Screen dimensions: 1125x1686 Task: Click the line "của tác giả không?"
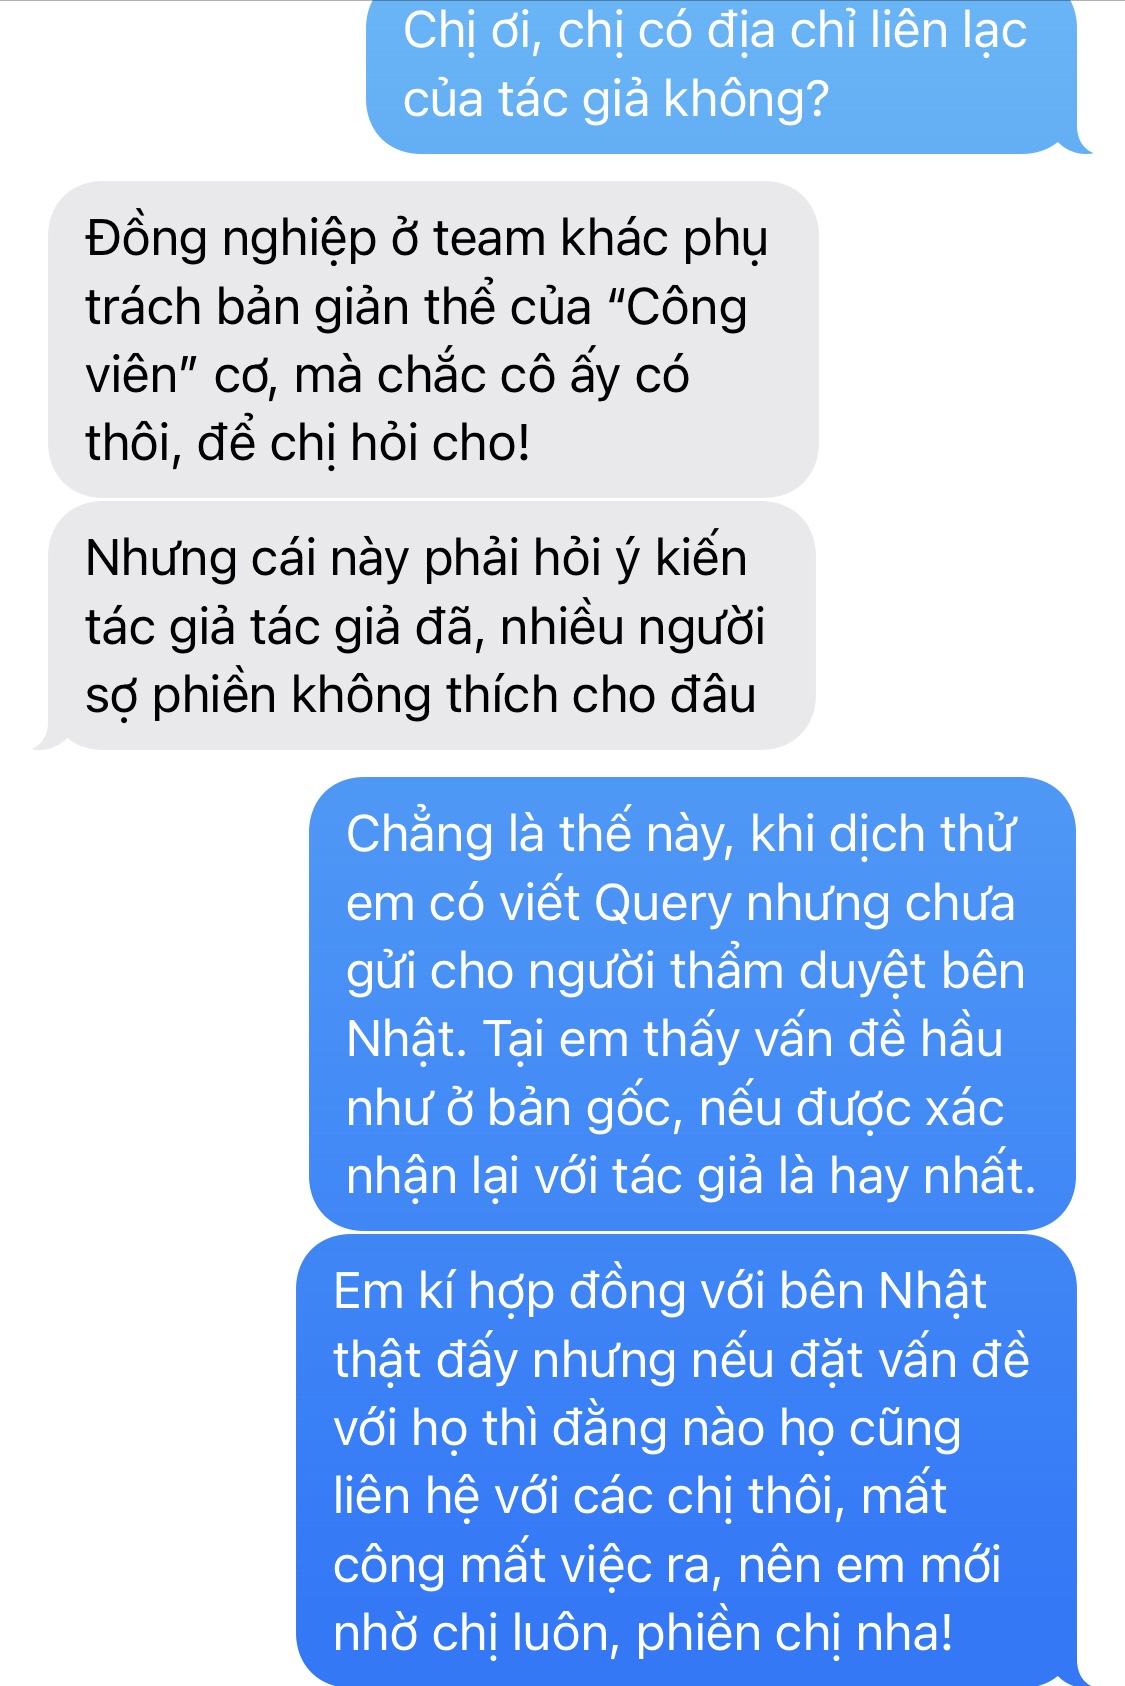[x=616, y=99]
